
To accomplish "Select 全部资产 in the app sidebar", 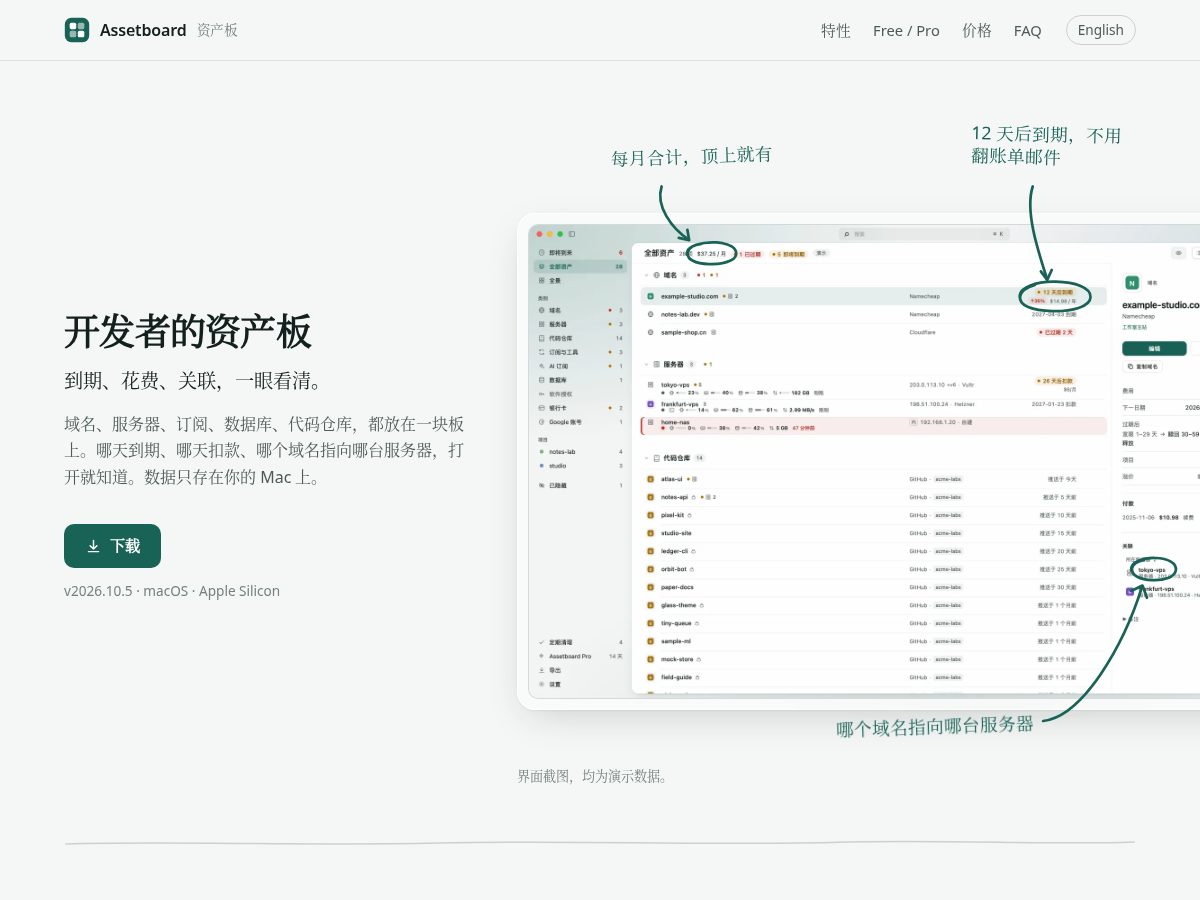I will 580,267.
